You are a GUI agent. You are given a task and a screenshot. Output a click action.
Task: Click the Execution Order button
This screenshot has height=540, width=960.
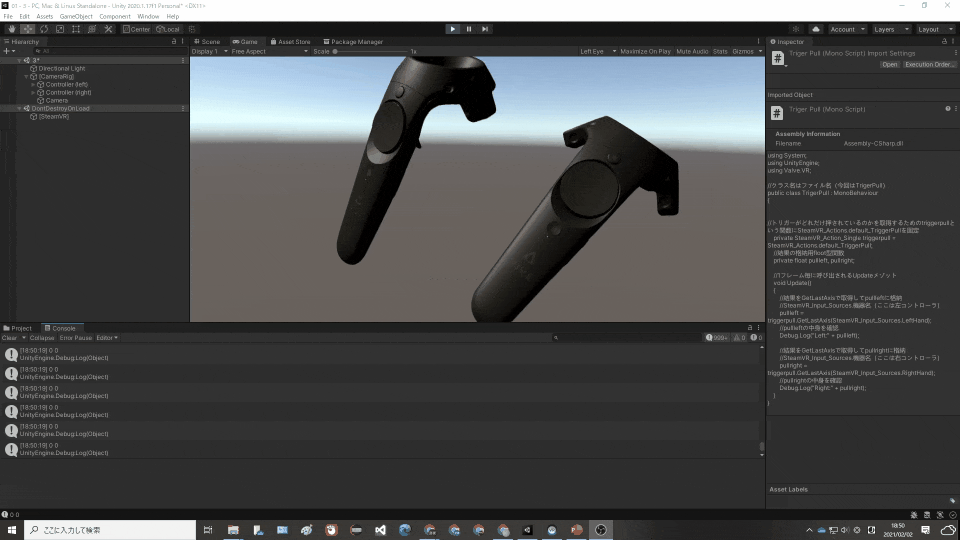click(x=929, y=64)
